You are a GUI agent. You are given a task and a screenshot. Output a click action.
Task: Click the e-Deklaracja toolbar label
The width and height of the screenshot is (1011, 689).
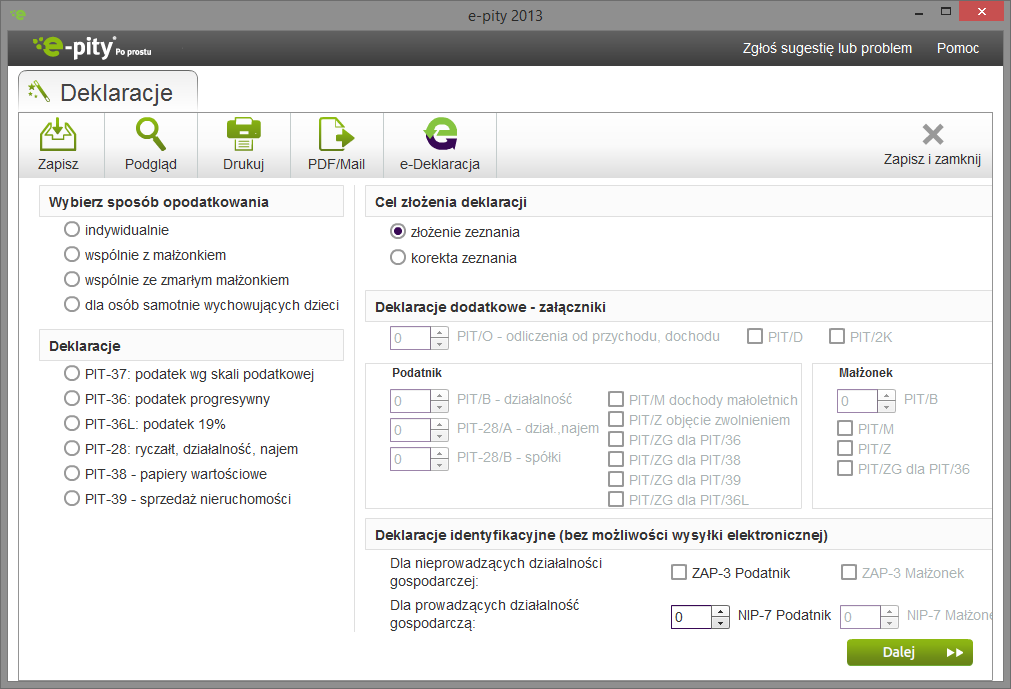click(440, 164)
